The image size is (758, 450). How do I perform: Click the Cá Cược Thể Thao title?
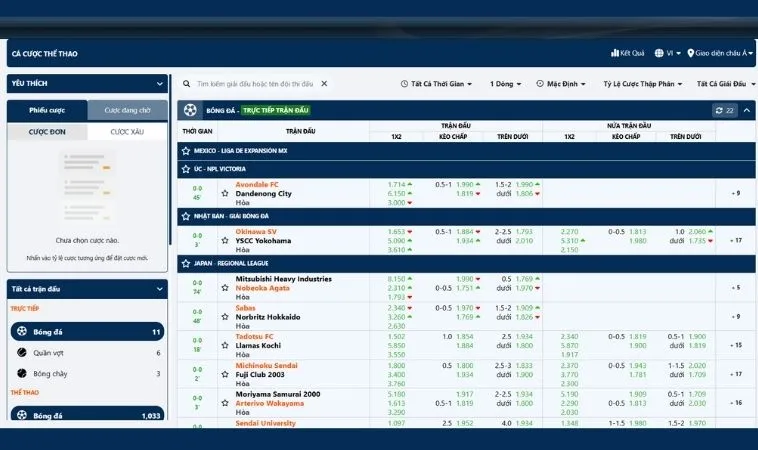44,54
